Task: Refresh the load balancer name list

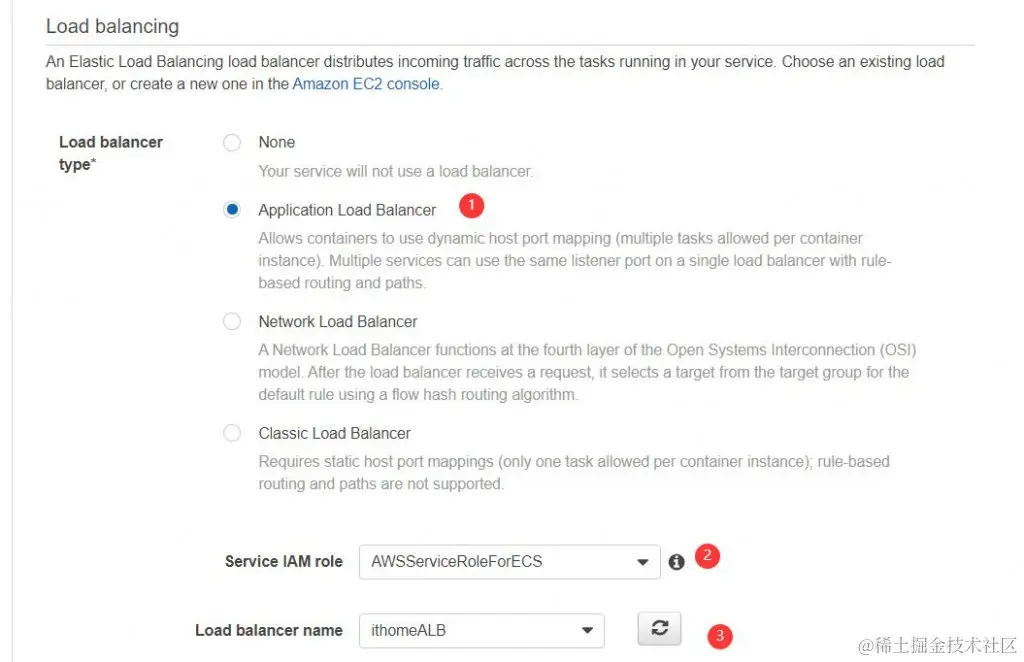Action: tap(660, 629)
